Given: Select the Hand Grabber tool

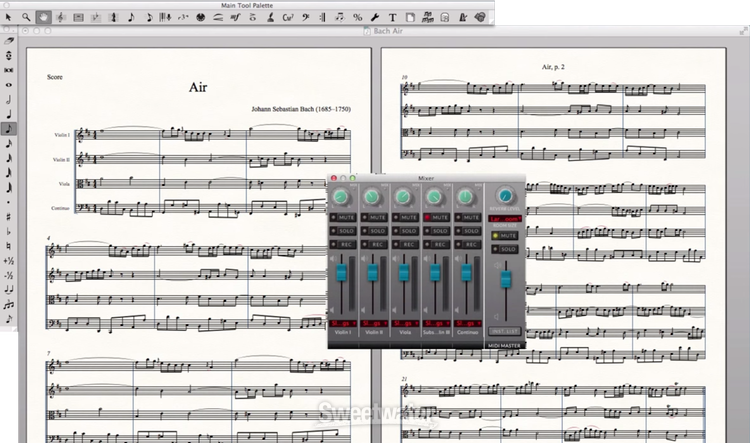Looking at the screenshot, I should [43, 18].
